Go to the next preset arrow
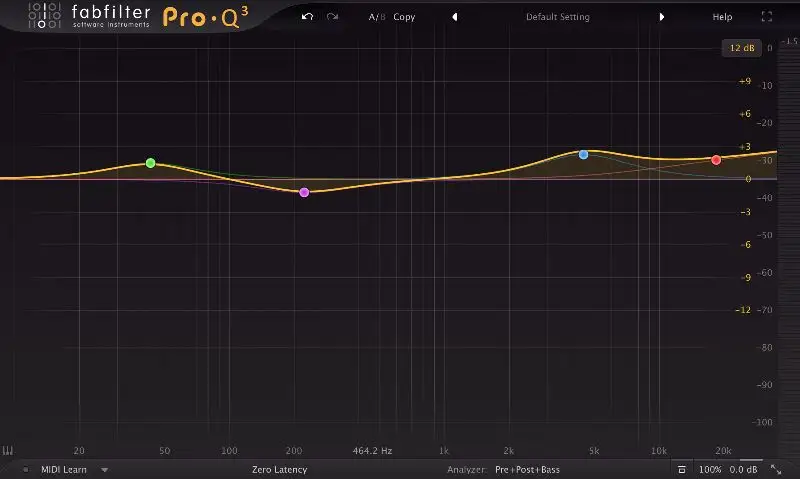This screenshot has width=800, height=479. (x=661, y=17)
